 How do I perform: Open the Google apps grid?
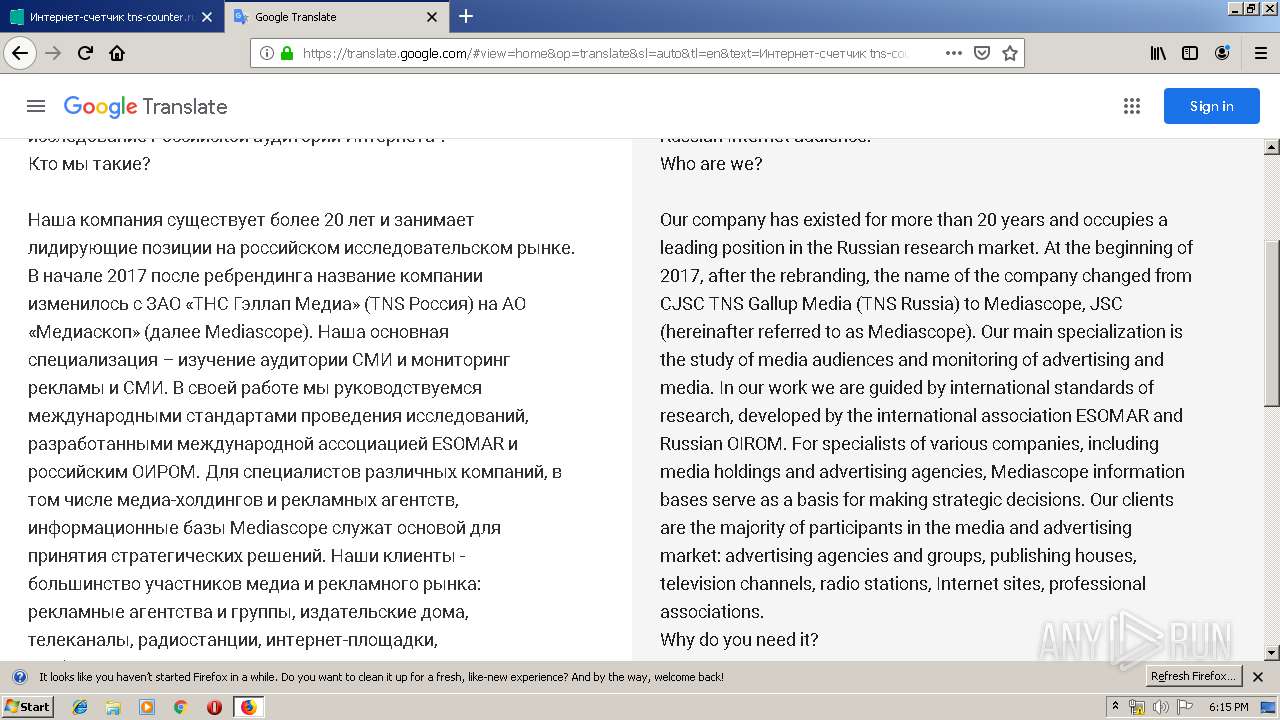(1132, 106)
